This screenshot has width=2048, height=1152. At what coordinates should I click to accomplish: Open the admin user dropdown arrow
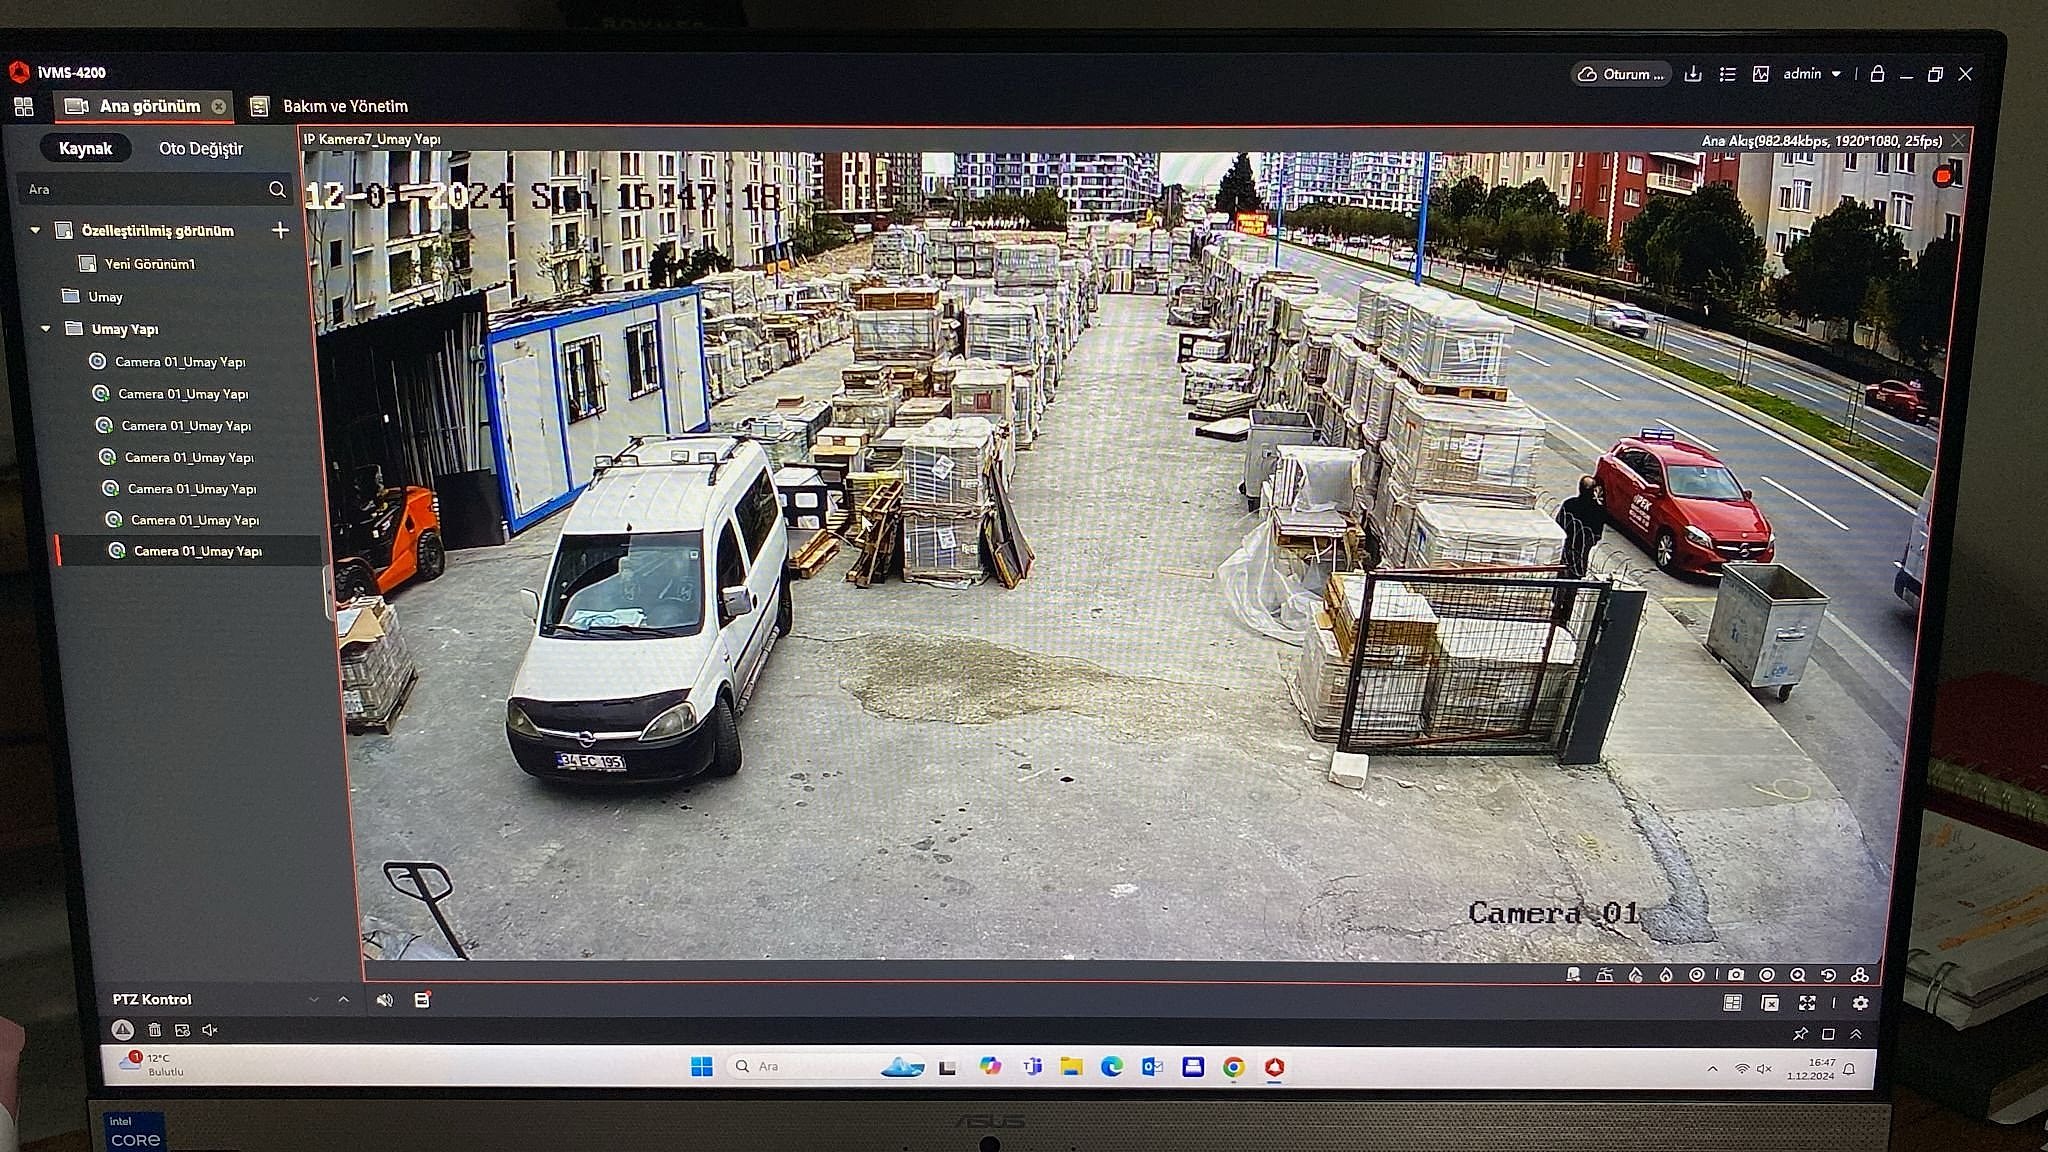(1836, 74)
